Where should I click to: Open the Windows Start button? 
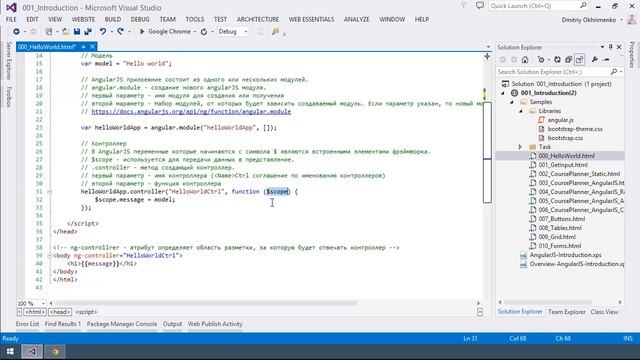coord(10,351)
